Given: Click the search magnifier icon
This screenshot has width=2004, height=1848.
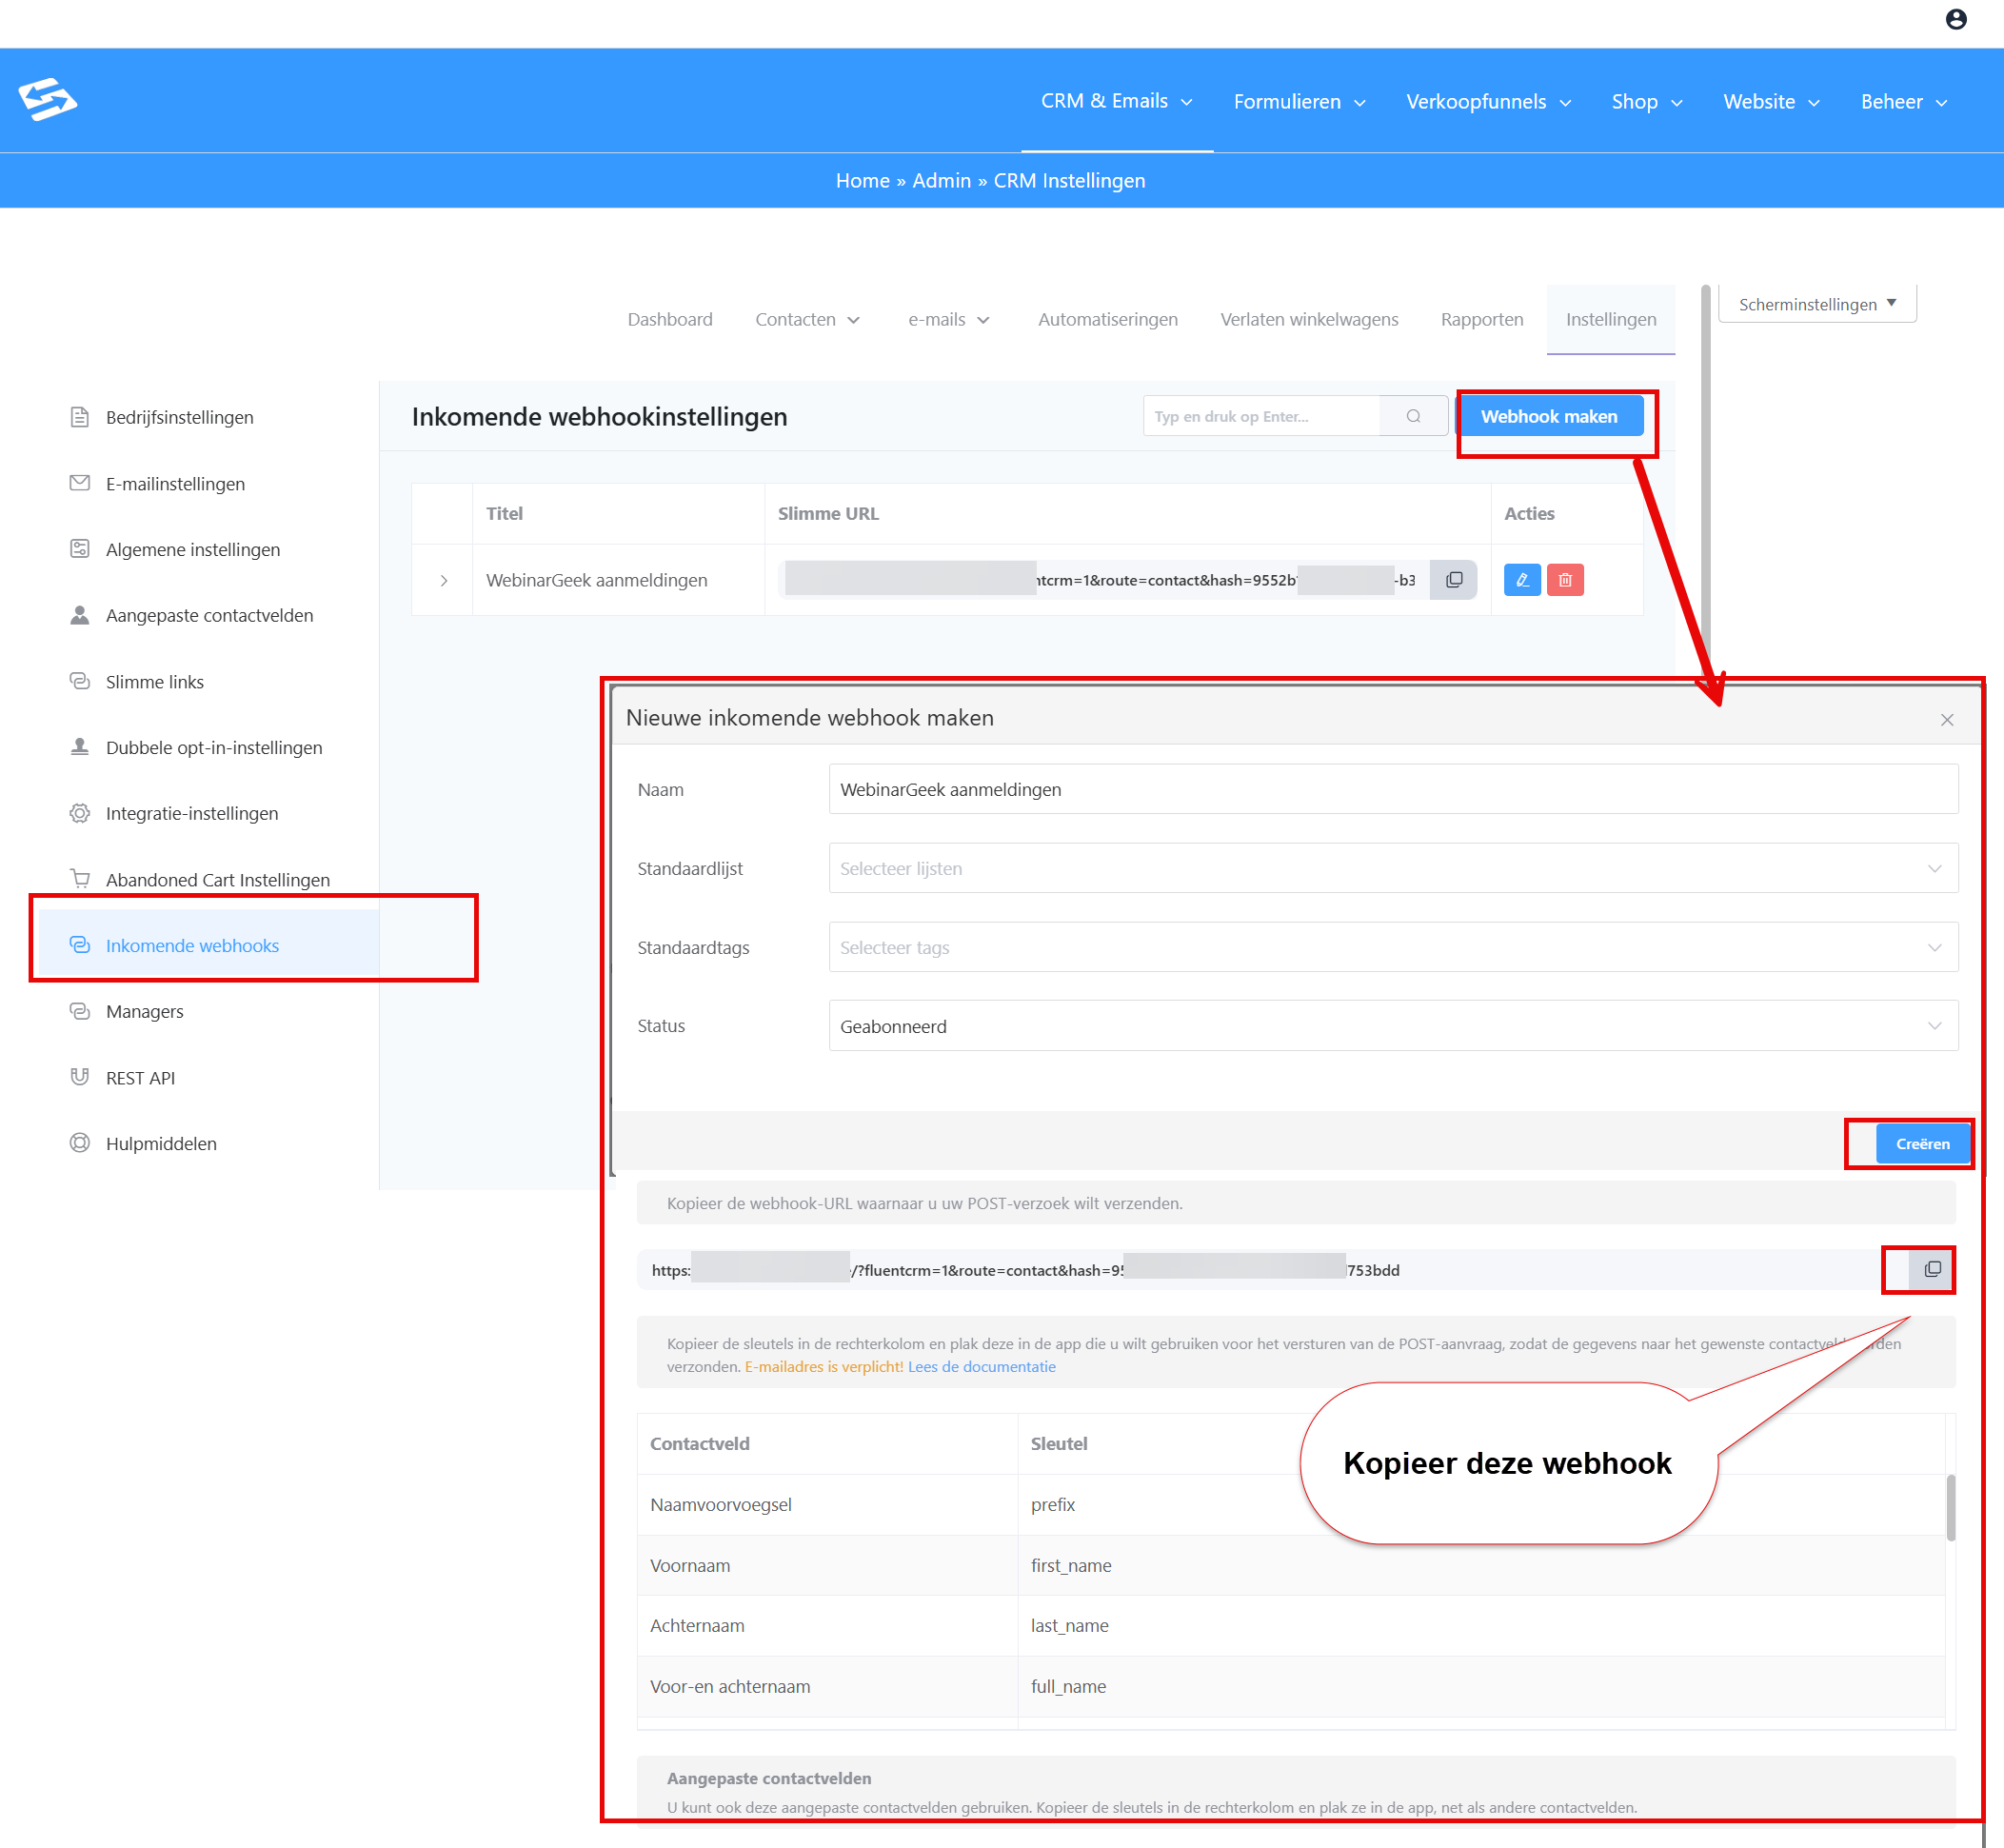Looking at the screenshot, I should pos(1412,416).
